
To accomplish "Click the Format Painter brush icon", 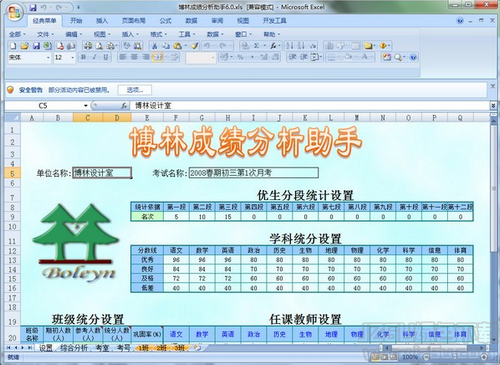I will pyautogui.click(x=195, y=46).
